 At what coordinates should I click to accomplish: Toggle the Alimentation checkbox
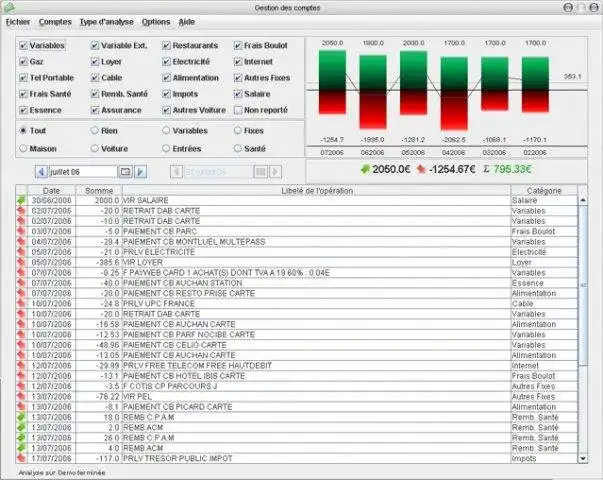[x=166, y=78]
